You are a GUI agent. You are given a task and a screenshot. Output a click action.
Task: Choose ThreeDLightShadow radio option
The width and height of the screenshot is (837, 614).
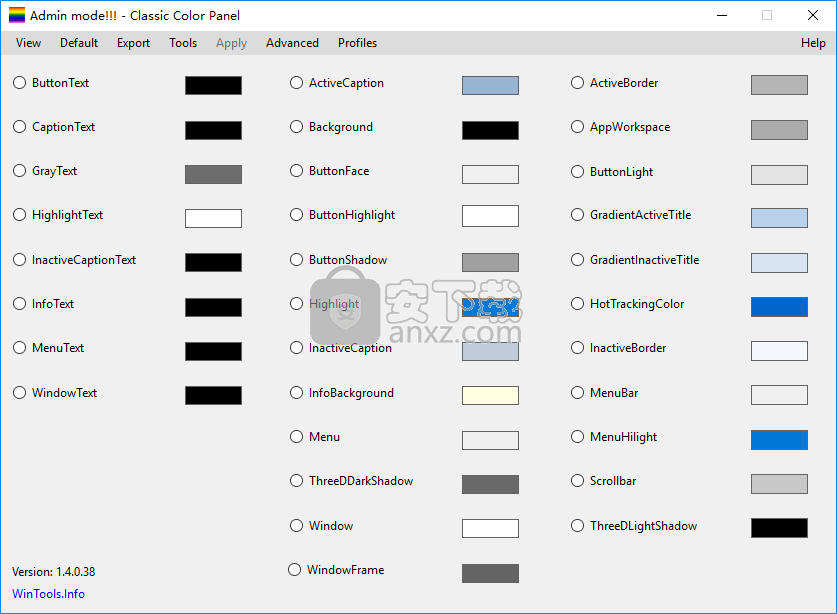[577, 526]
